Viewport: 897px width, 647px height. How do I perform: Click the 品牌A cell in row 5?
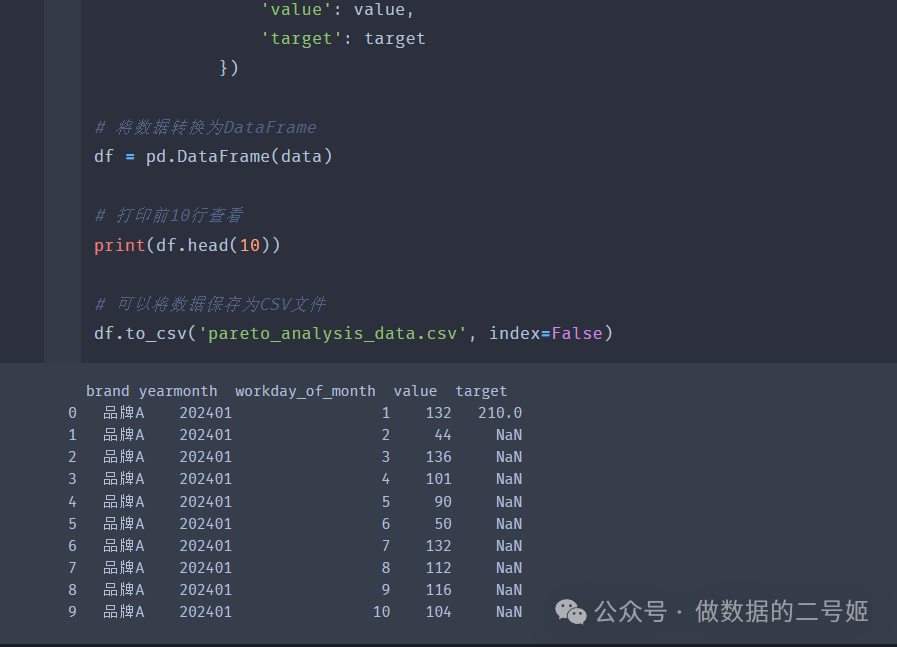[124, 524]
